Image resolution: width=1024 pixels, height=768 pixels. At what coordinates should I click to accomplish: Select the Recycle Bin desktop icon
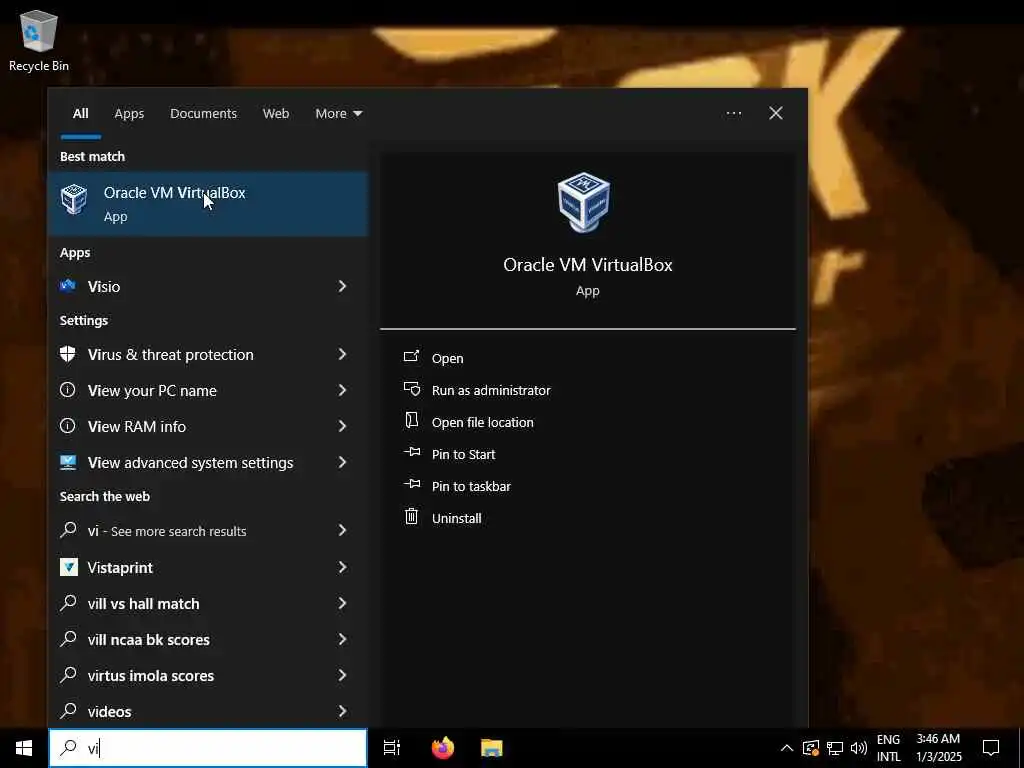point(39,40)
